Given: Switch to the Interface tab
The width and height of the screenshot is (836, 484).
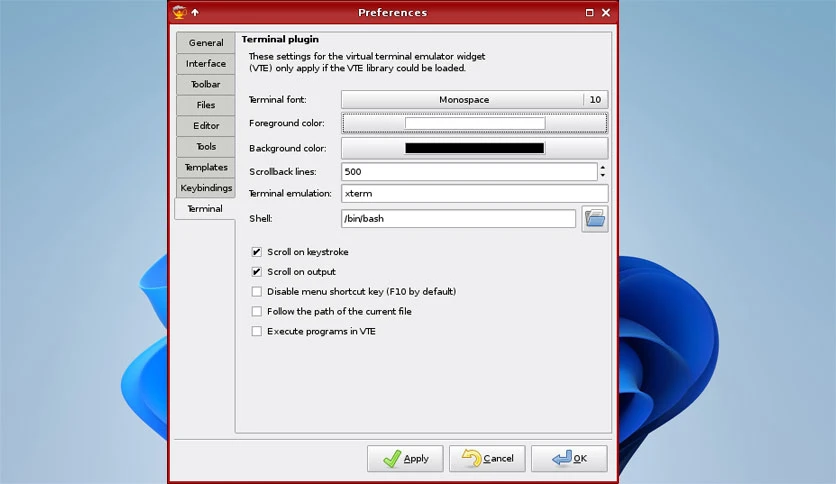Looking at the screenshot, I should point(206,63).
